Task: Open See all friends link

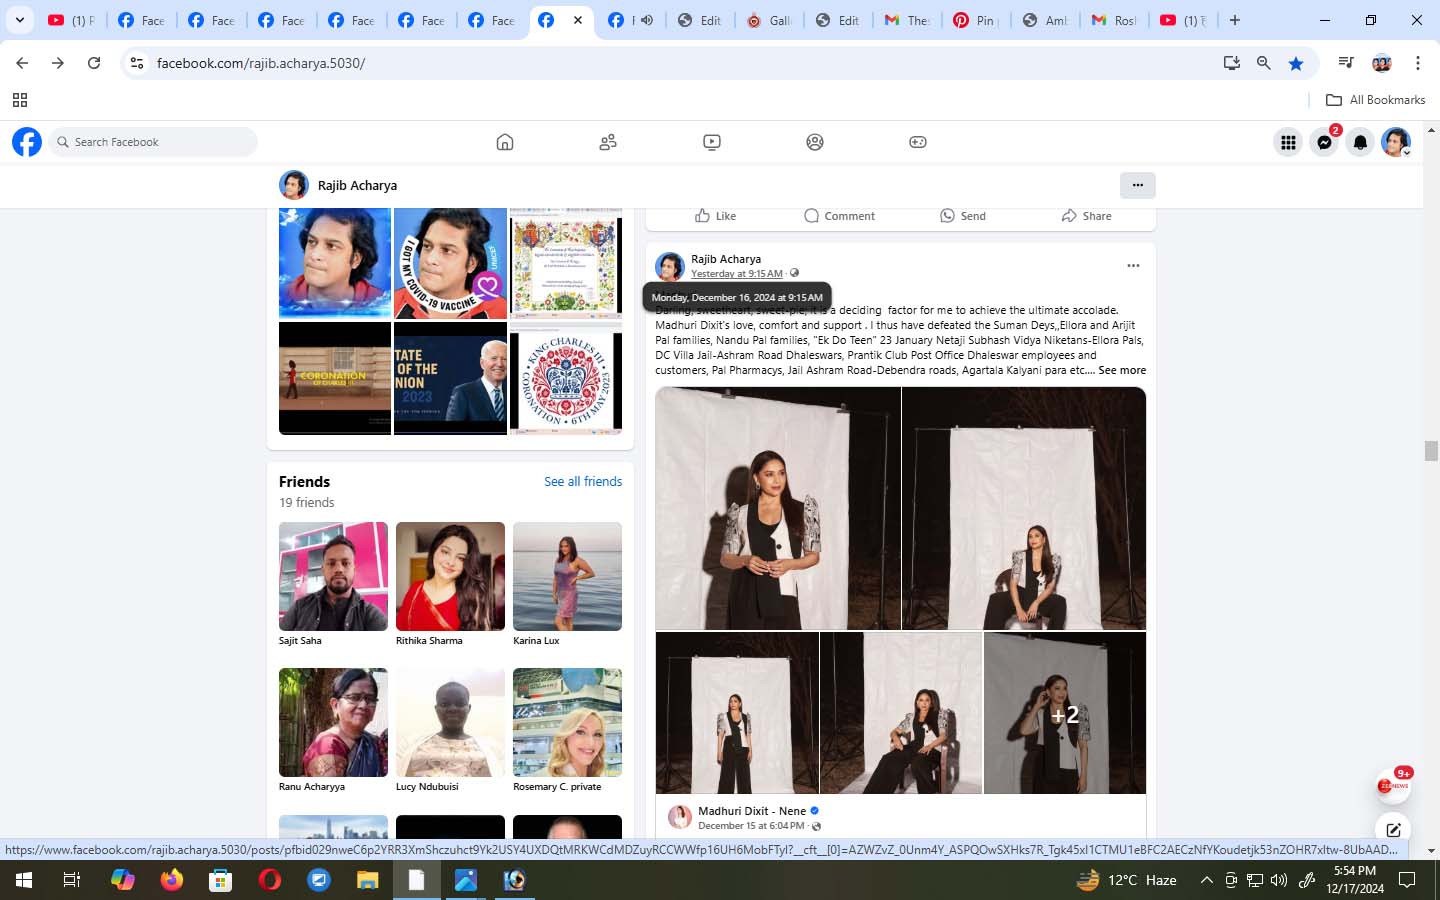Action: pyautogui.click(x=583, y=482)
